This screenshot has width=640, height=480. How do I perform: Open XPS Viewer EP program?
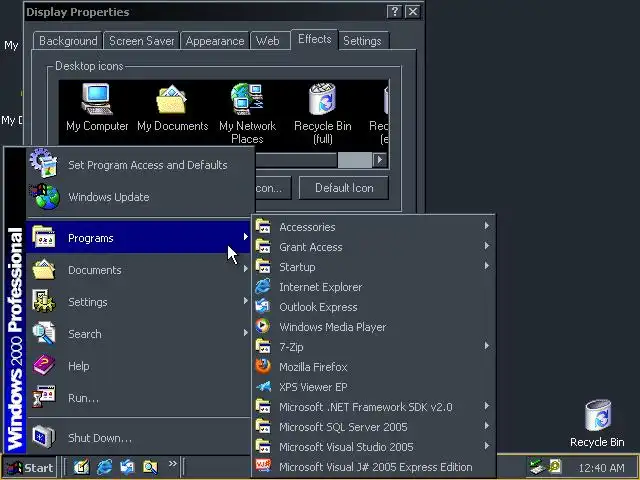pos(373,387)
